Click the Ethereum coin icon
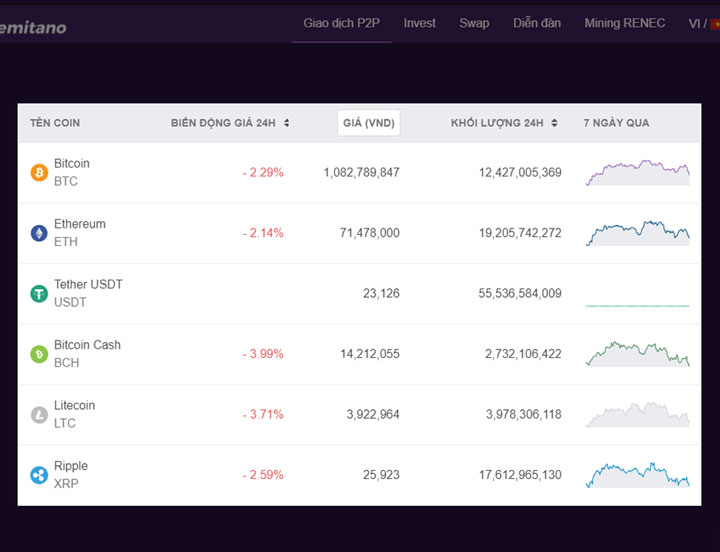The width and height of the screenshot is (720, 552). point(39,233)
